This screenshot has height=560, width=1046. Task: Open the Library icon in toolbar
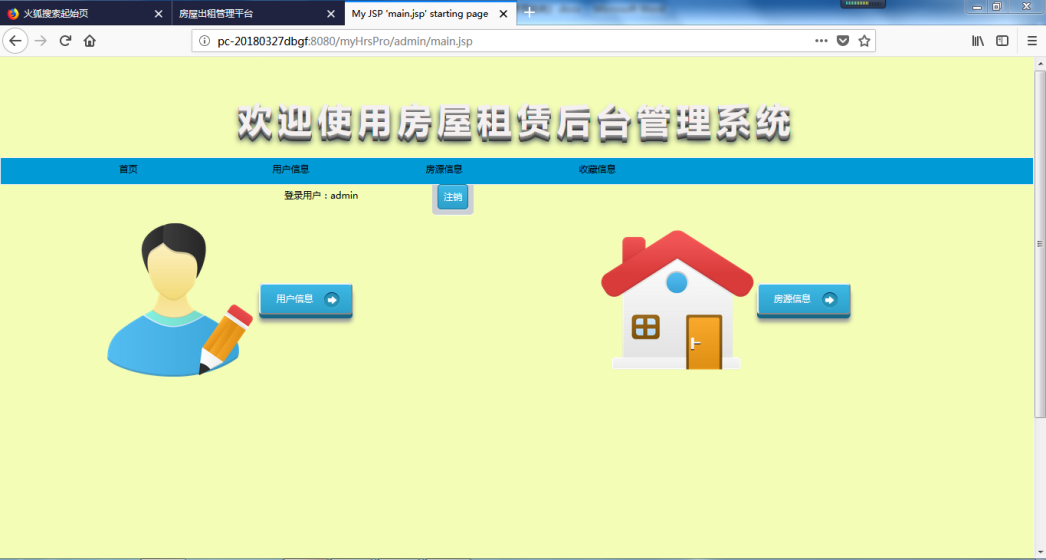(978, 41)
